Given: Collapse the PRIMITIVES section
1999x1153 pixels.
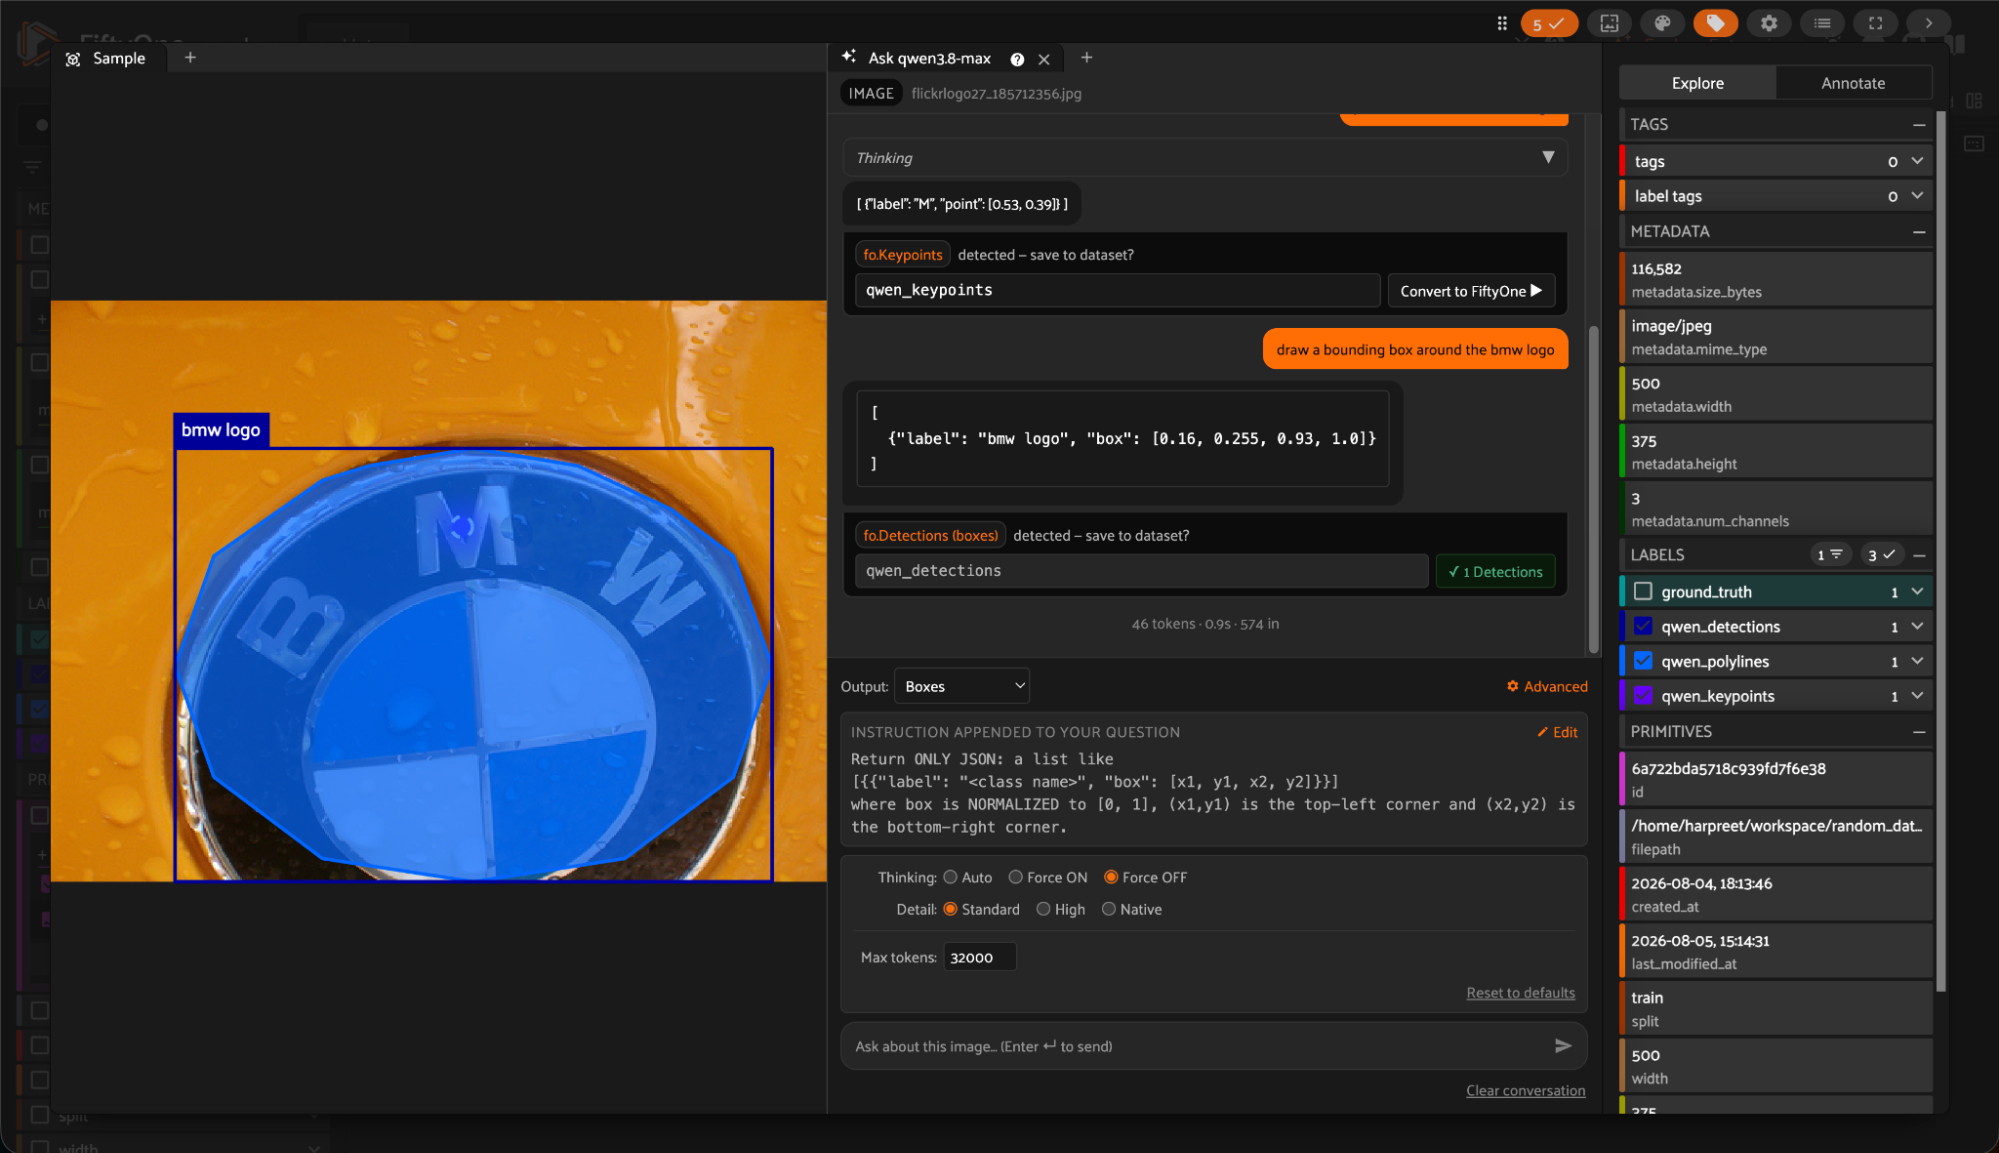Looking at the screenshot, I should coord(1919,732).
